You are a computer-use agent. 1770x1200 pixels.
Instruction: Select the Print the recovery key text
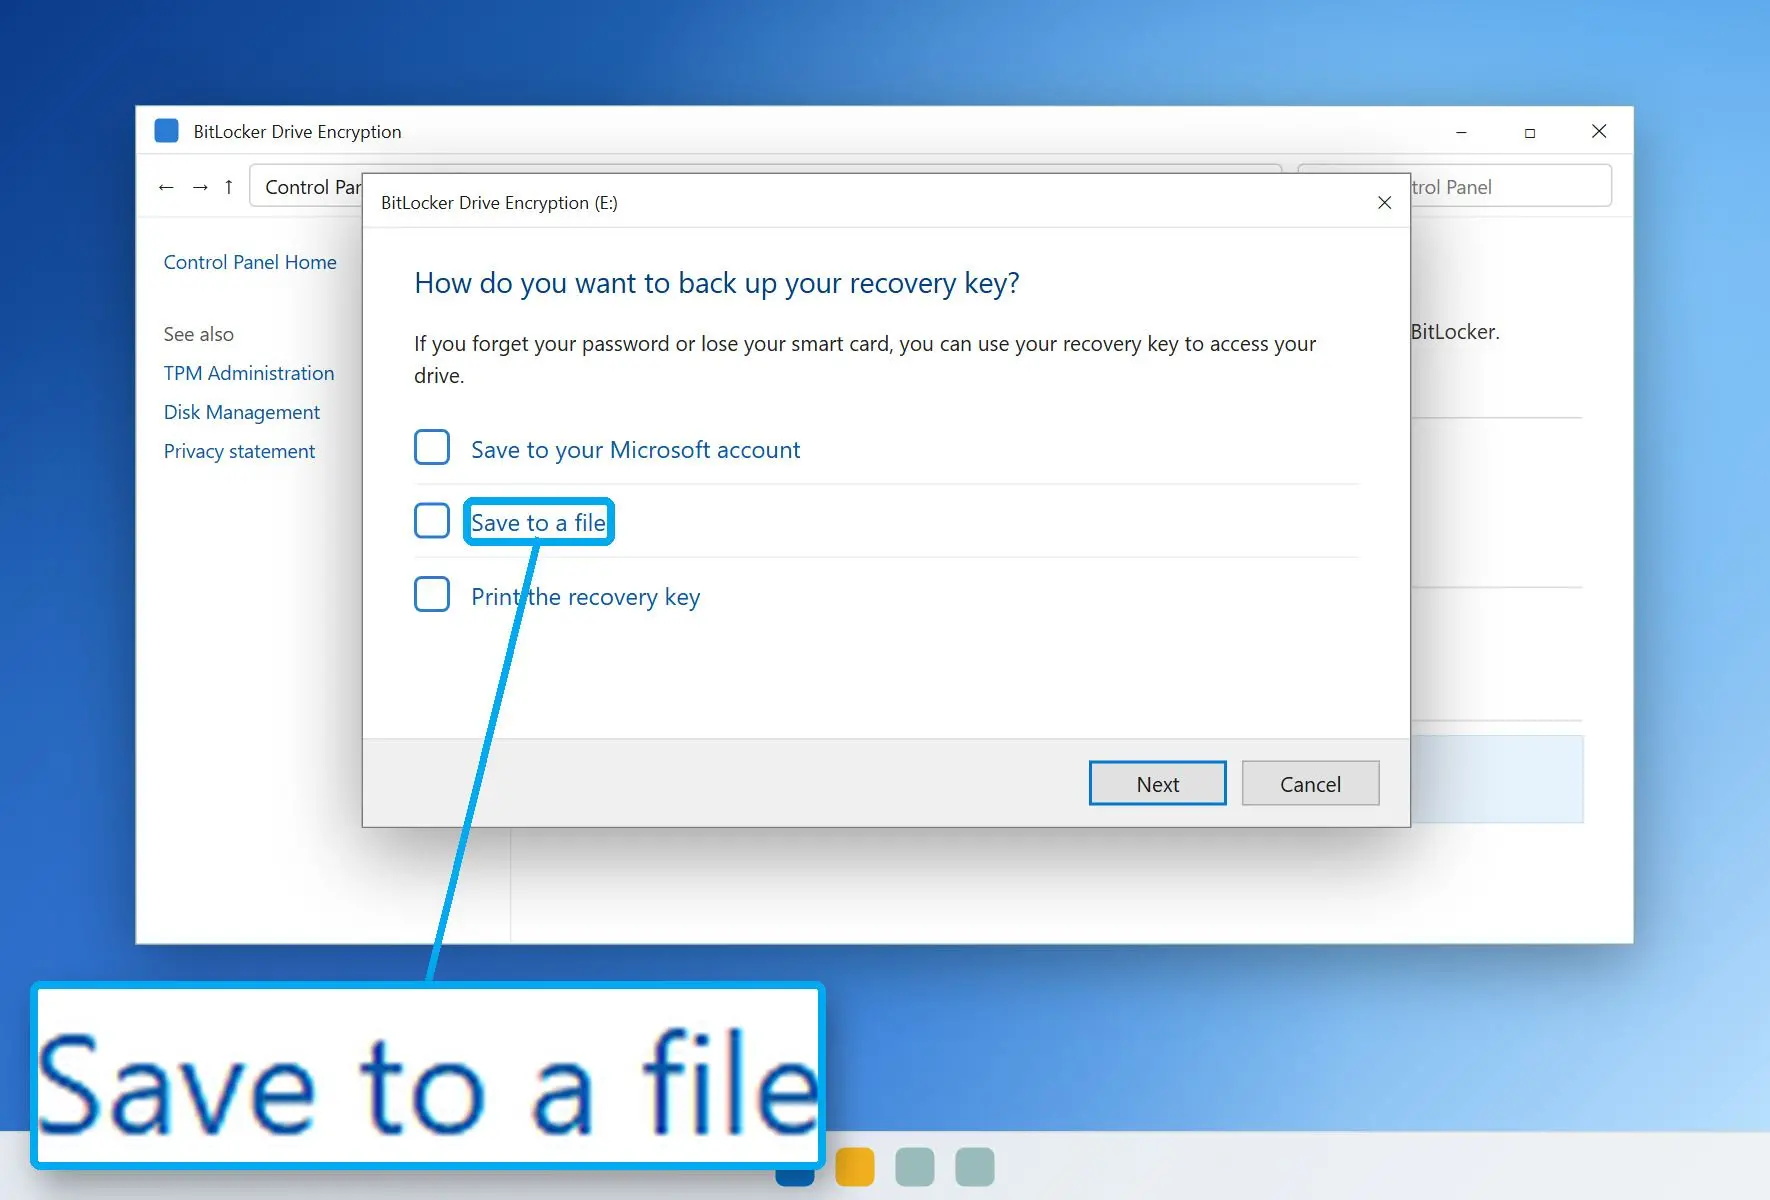[585, 597]
